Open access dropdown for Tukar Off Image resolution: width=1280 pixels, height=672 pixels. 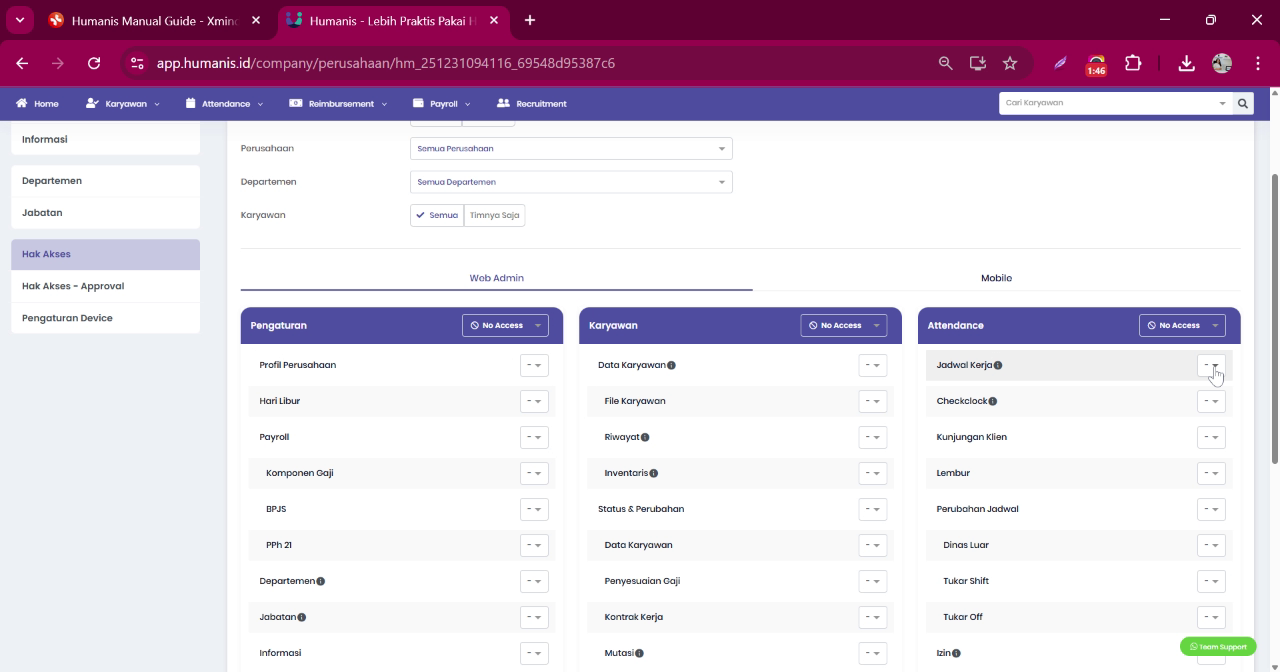1211,617
